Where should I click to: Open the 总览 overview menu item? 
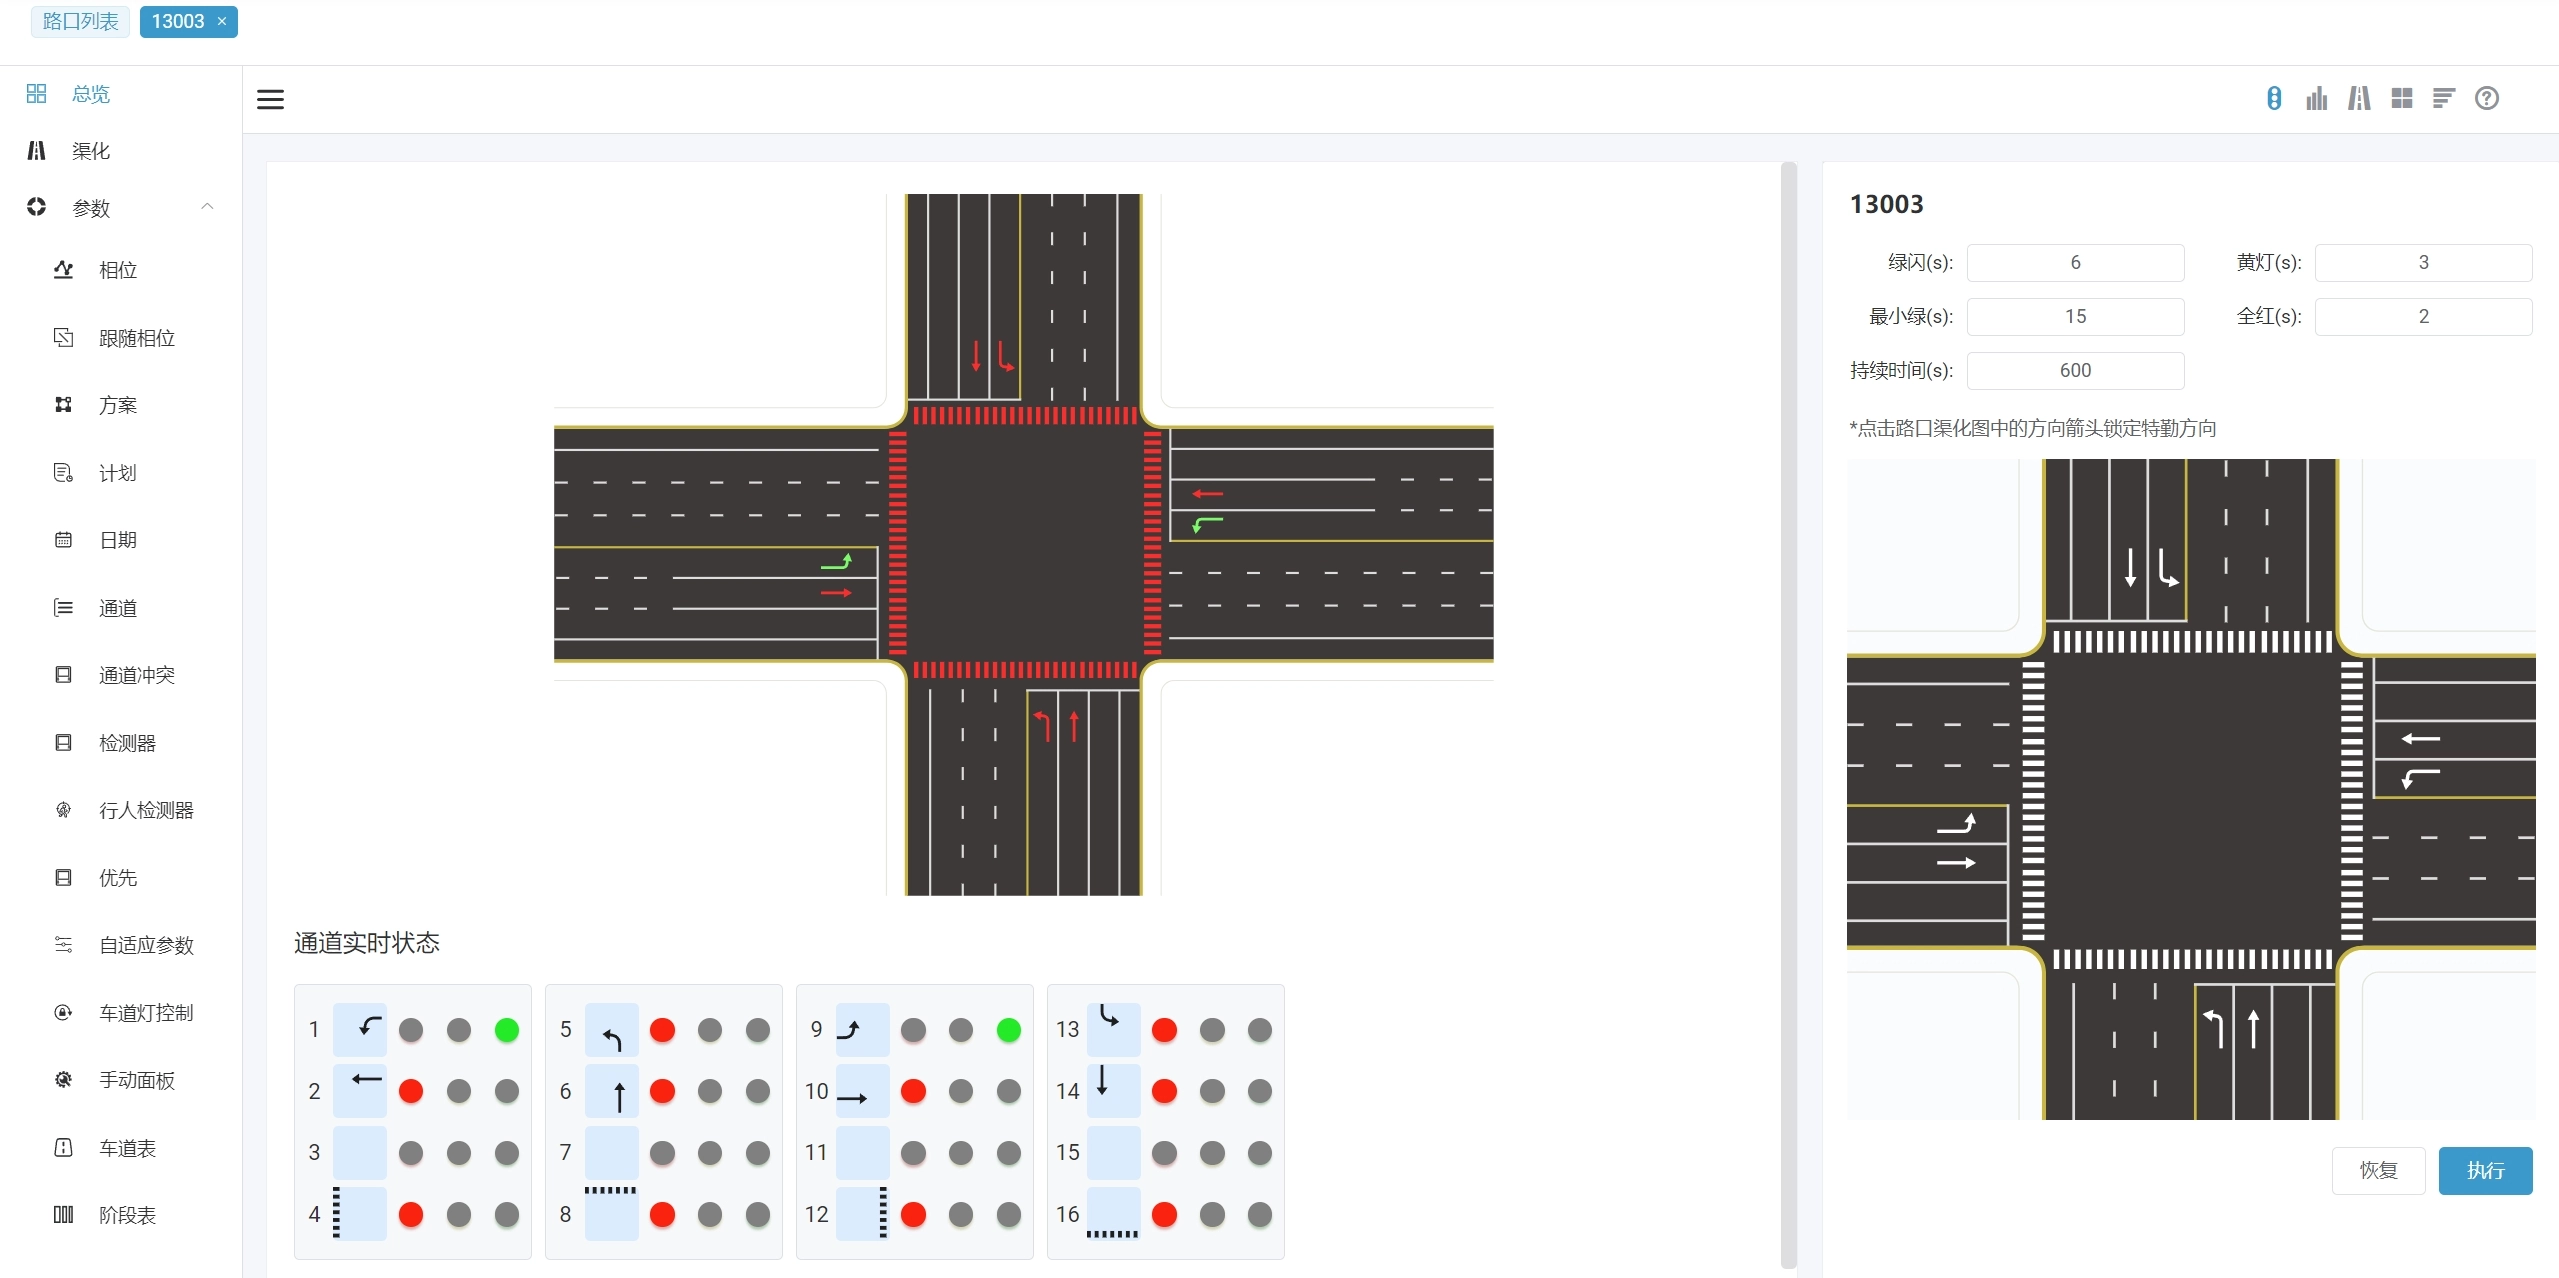point(90,94)
